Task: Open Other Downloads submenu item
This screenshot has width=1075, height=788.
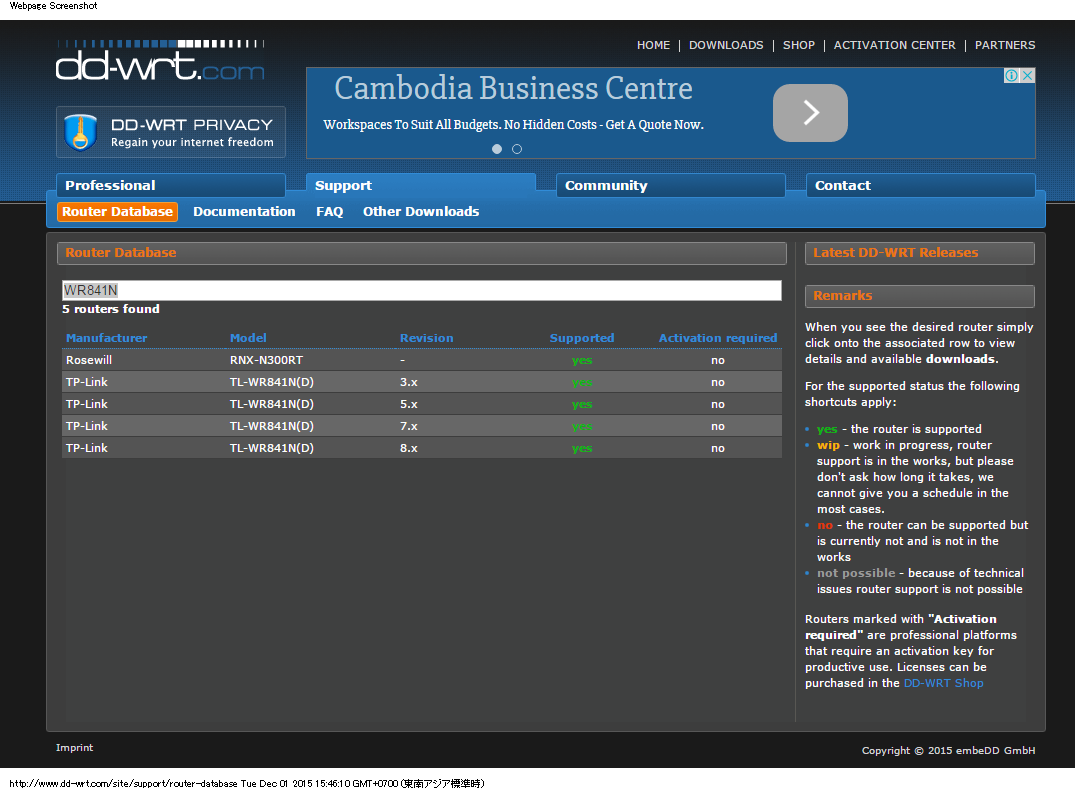Action: (421, 212)
